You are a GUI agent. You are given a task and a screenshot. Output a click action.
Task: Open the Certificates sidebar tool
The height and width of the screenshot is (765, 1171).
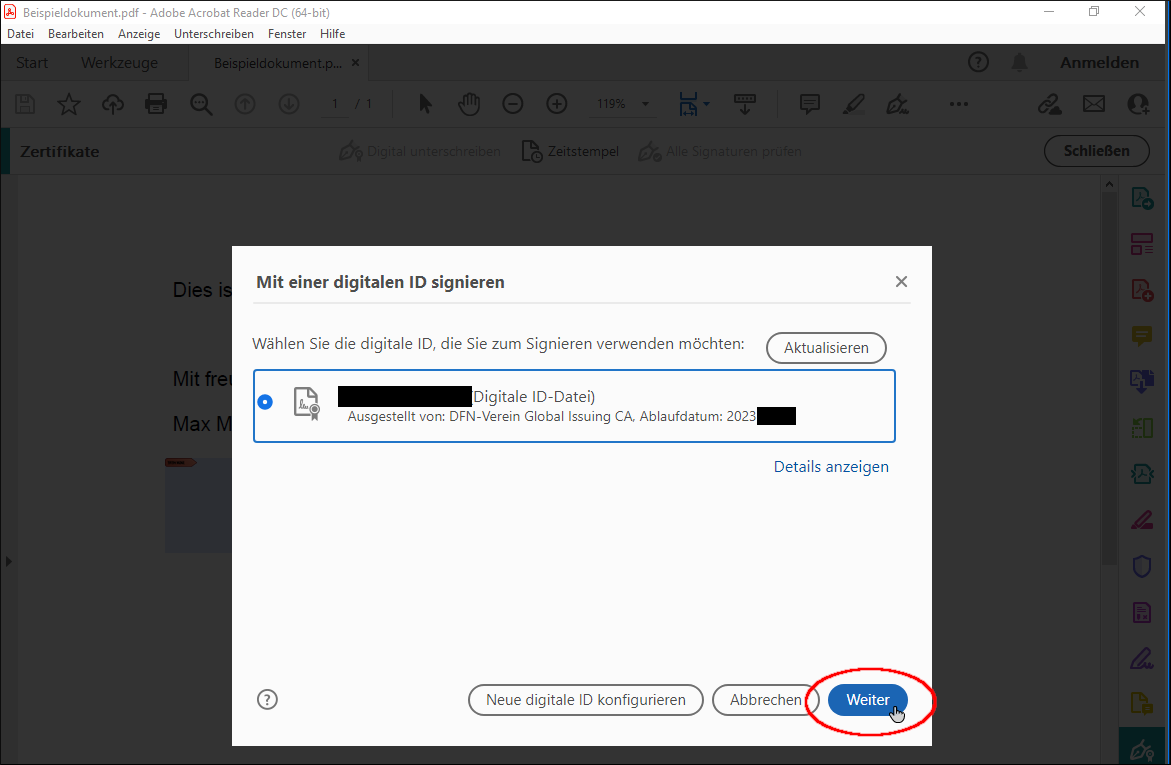[x=1142, y=749]
